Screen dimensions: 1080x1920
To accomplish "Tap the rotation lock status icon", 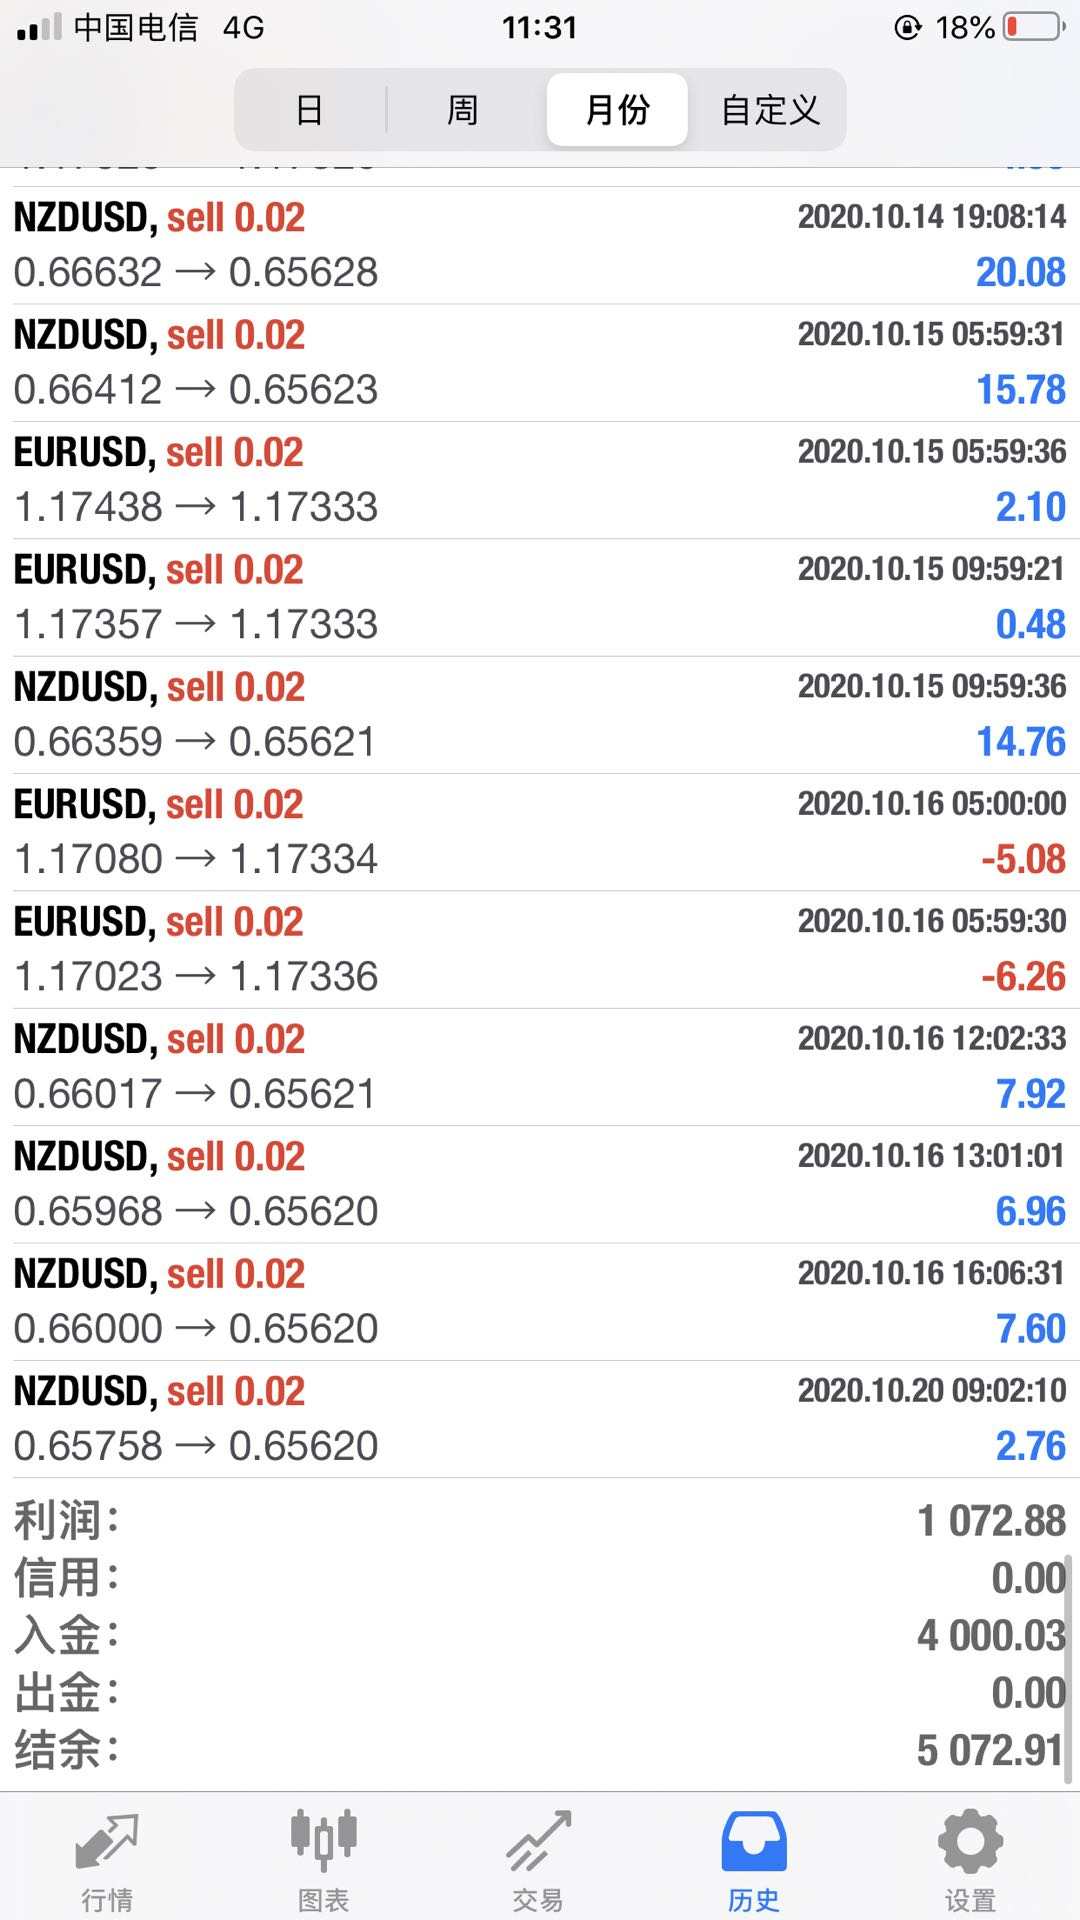I will click(907, 27).
